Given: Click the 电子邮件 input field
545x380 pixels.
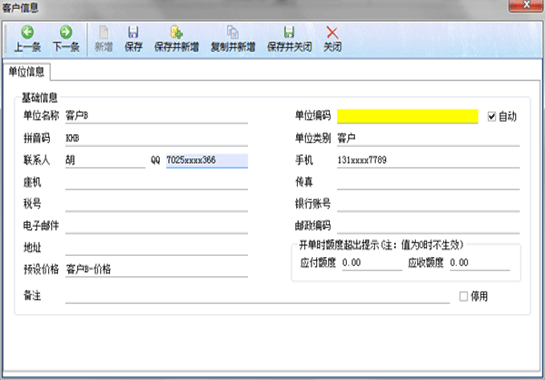Looking at the screenshot, I should 156,226.
